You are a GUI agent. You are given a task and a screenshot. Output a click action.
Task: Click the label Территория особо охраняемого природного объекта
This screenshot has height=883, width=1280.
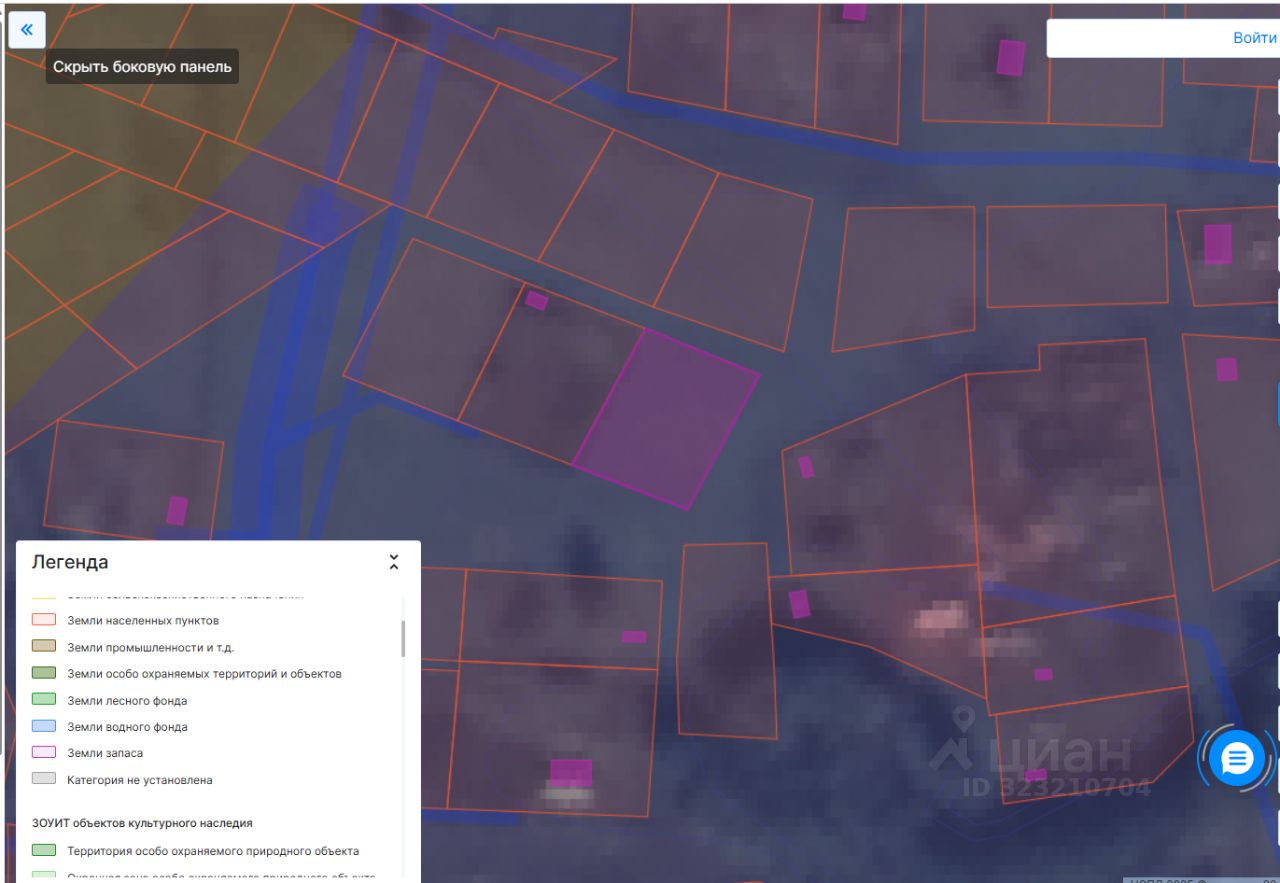(x=213, y=852)
